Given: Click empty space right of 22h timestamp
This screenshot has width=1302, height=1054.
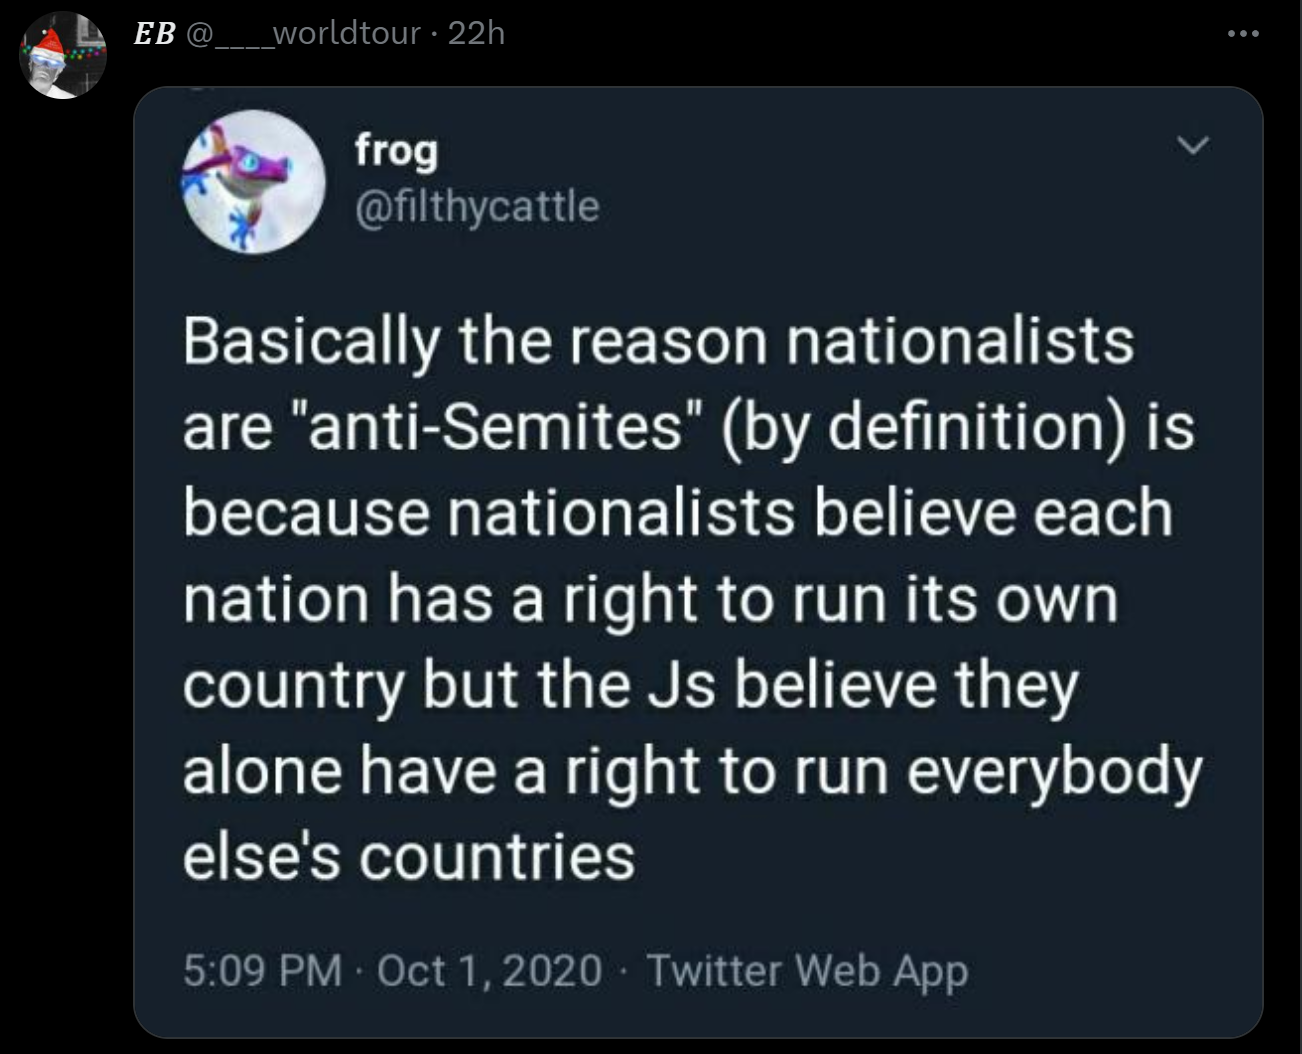Looking at the screenshot, I should click(x=850, y=34).
